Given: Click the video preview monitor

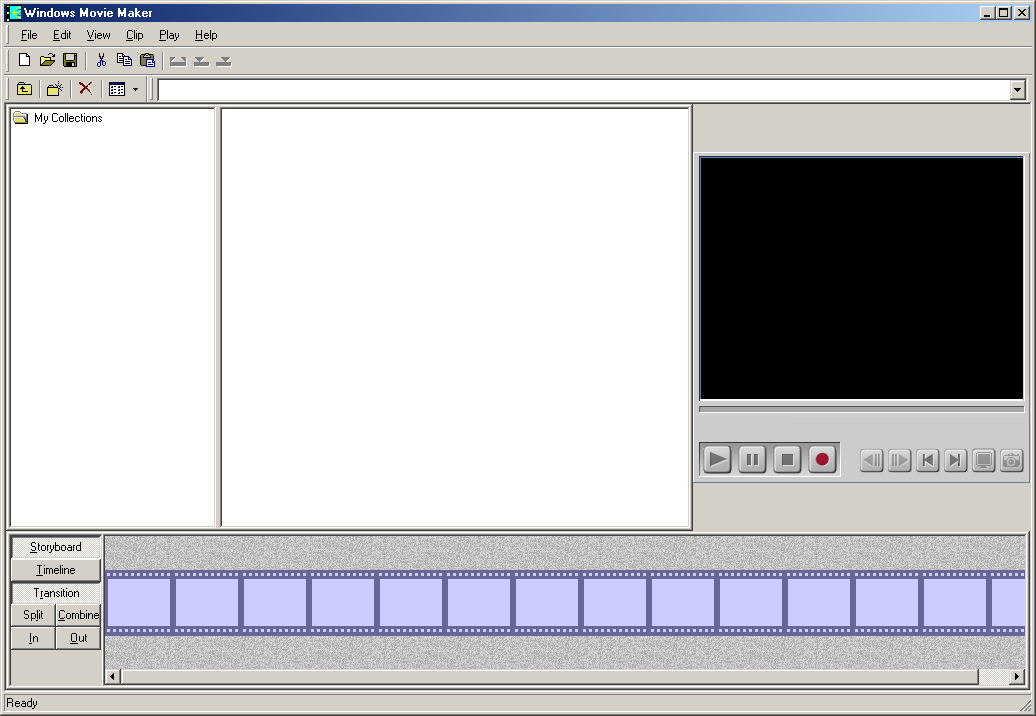Looking at the screenshot, I should tap(862, 278).
